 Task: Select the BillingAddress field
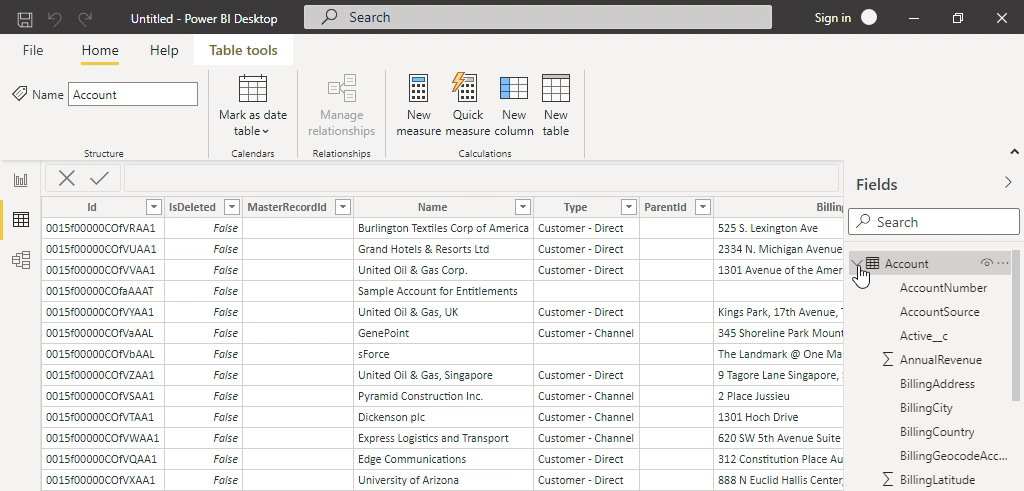[x=937, y=384]
